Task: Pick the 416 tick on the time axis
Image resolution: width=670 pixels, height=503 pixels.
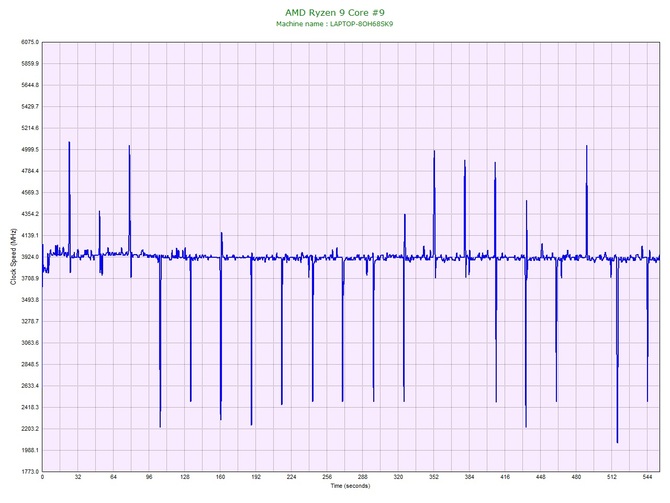Action: pos(505,477)
